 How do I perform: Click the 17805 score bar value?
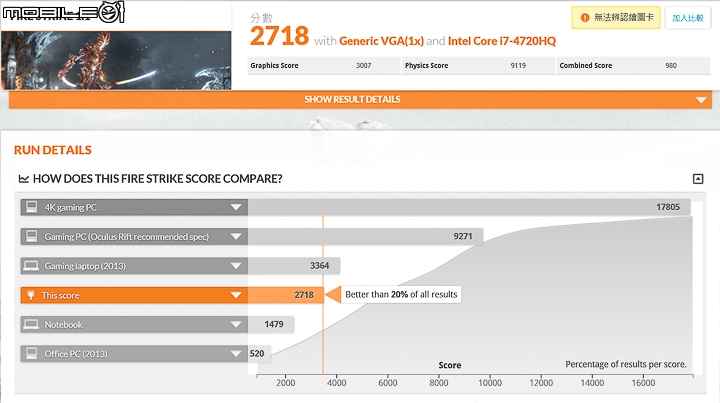point(668,207)
